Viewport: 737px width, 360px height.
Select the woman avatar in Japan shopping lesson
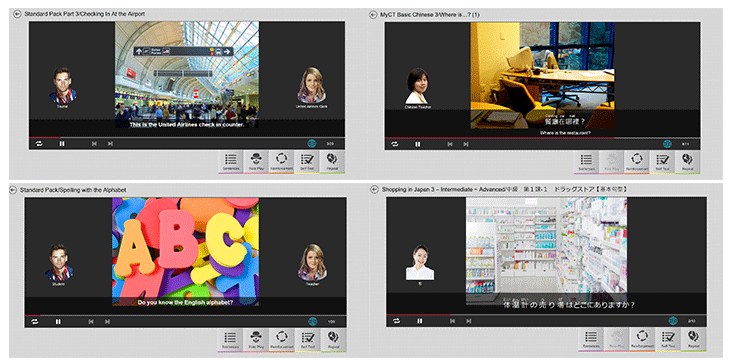(420, 262)
